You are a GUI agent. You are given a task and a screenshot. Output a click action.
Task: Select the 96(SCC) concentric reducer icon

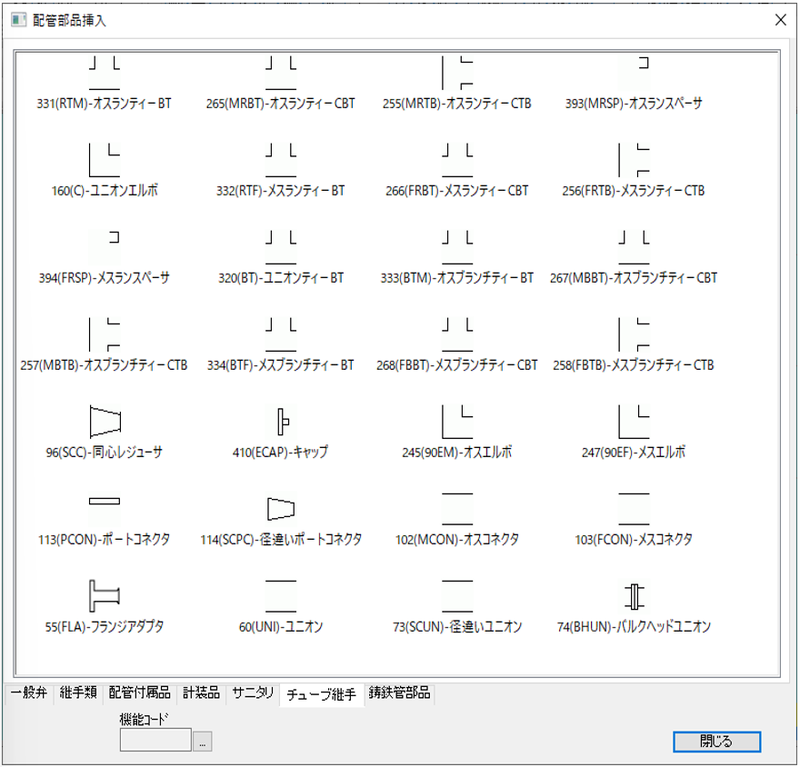104,421
